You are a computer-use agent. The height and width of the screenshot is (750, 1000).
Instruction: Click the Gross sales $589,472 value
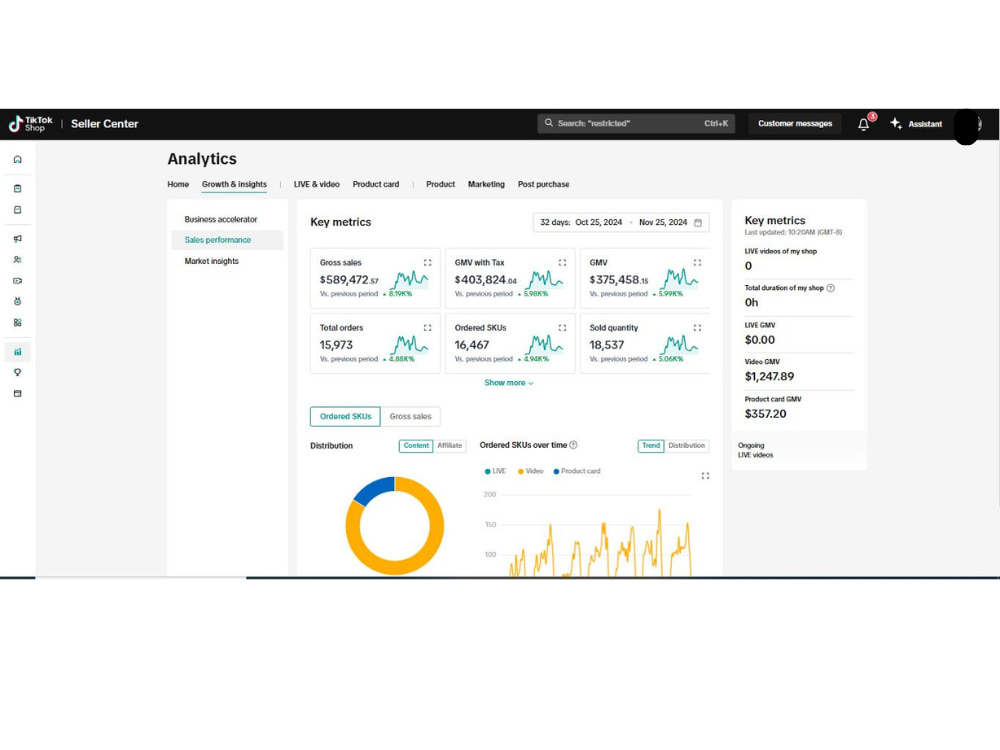pos(349,280)
